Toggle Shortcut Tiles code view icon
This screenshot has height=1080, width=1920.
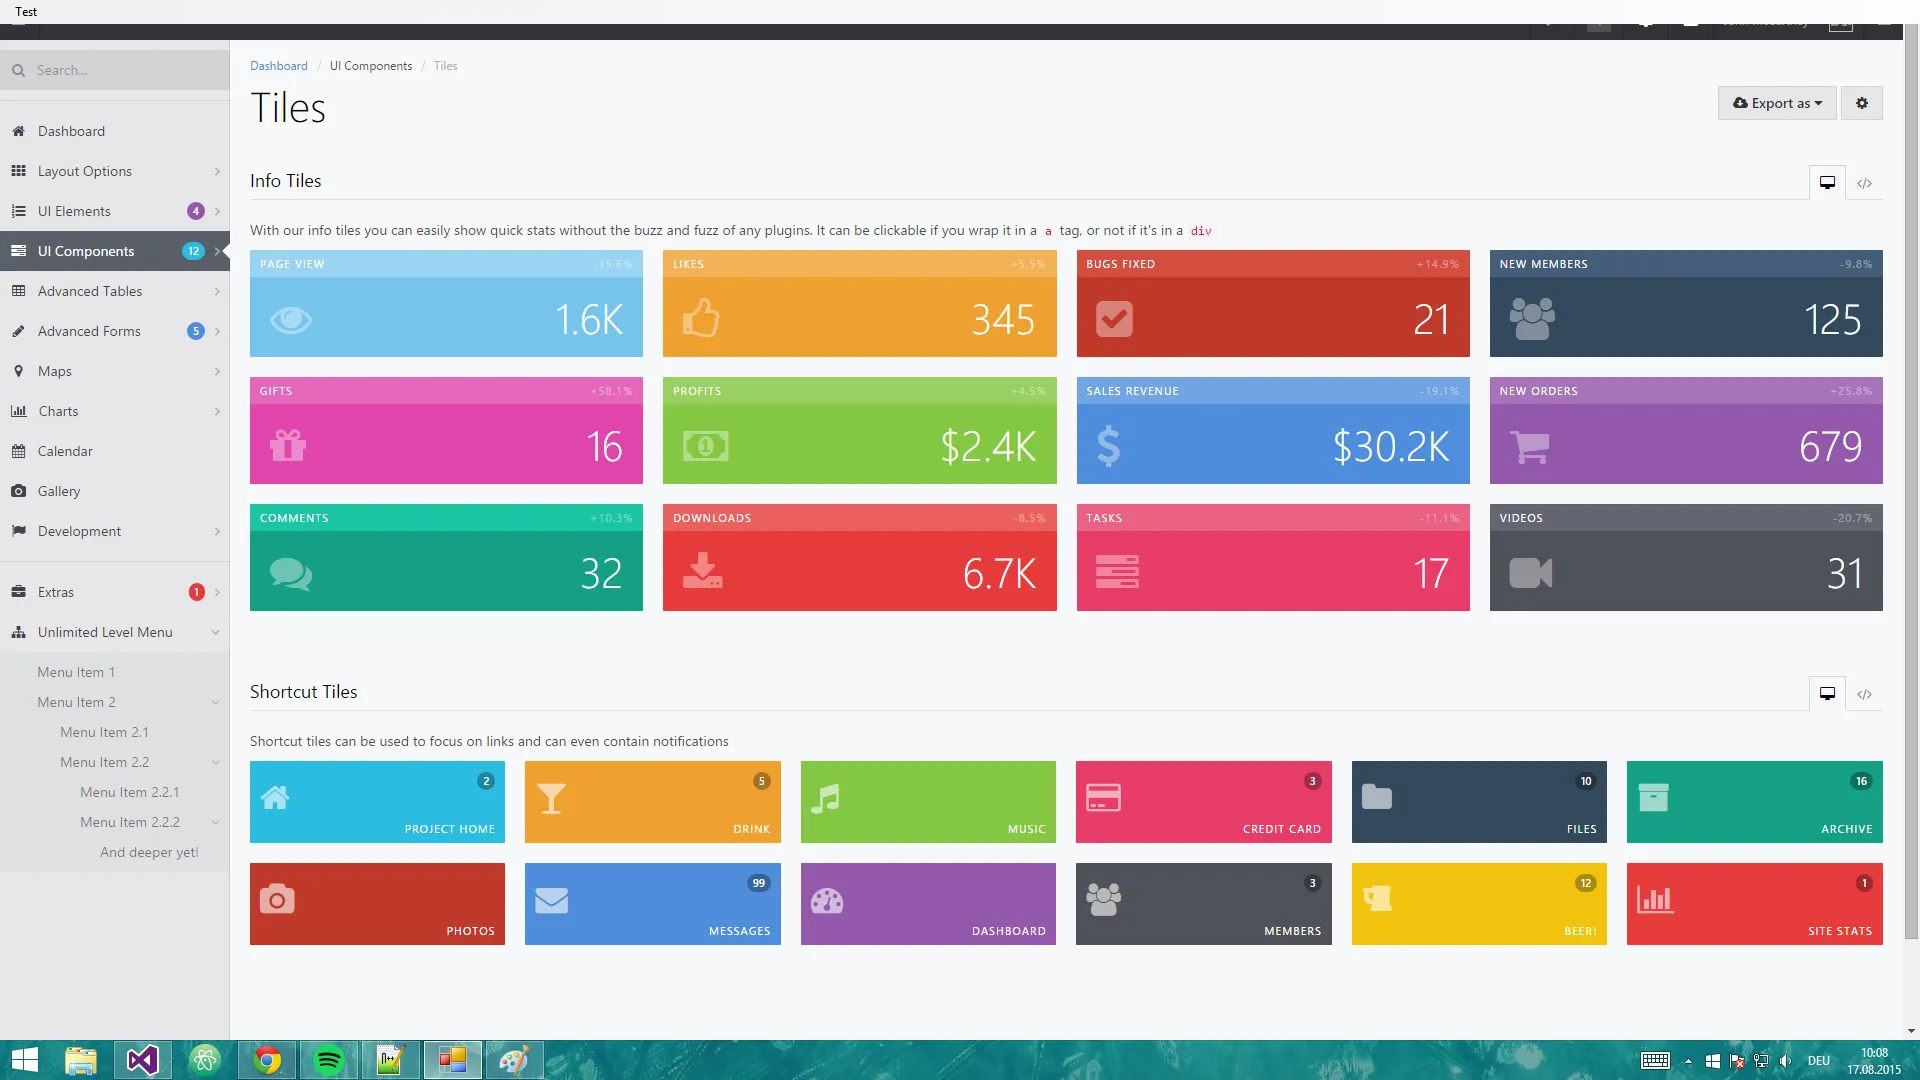(1864, 694)
